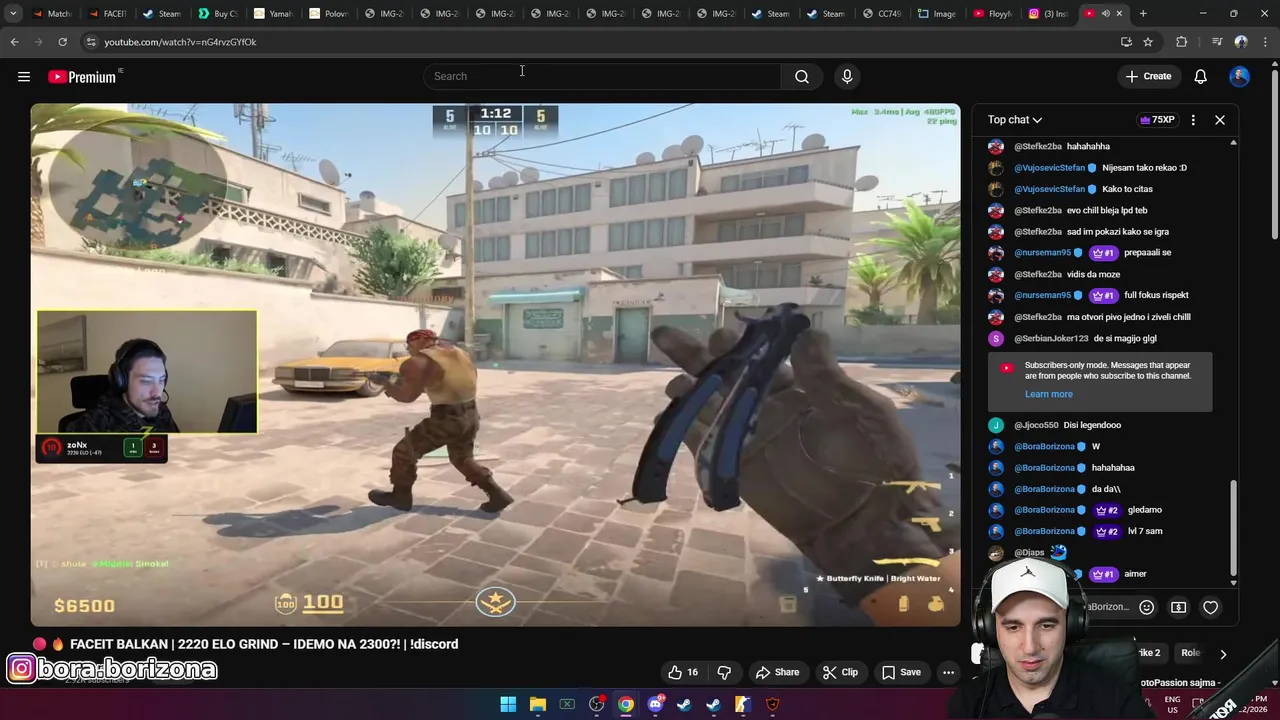
Task: Switch to the Buy CS browser tab
Action: (217, 13)
